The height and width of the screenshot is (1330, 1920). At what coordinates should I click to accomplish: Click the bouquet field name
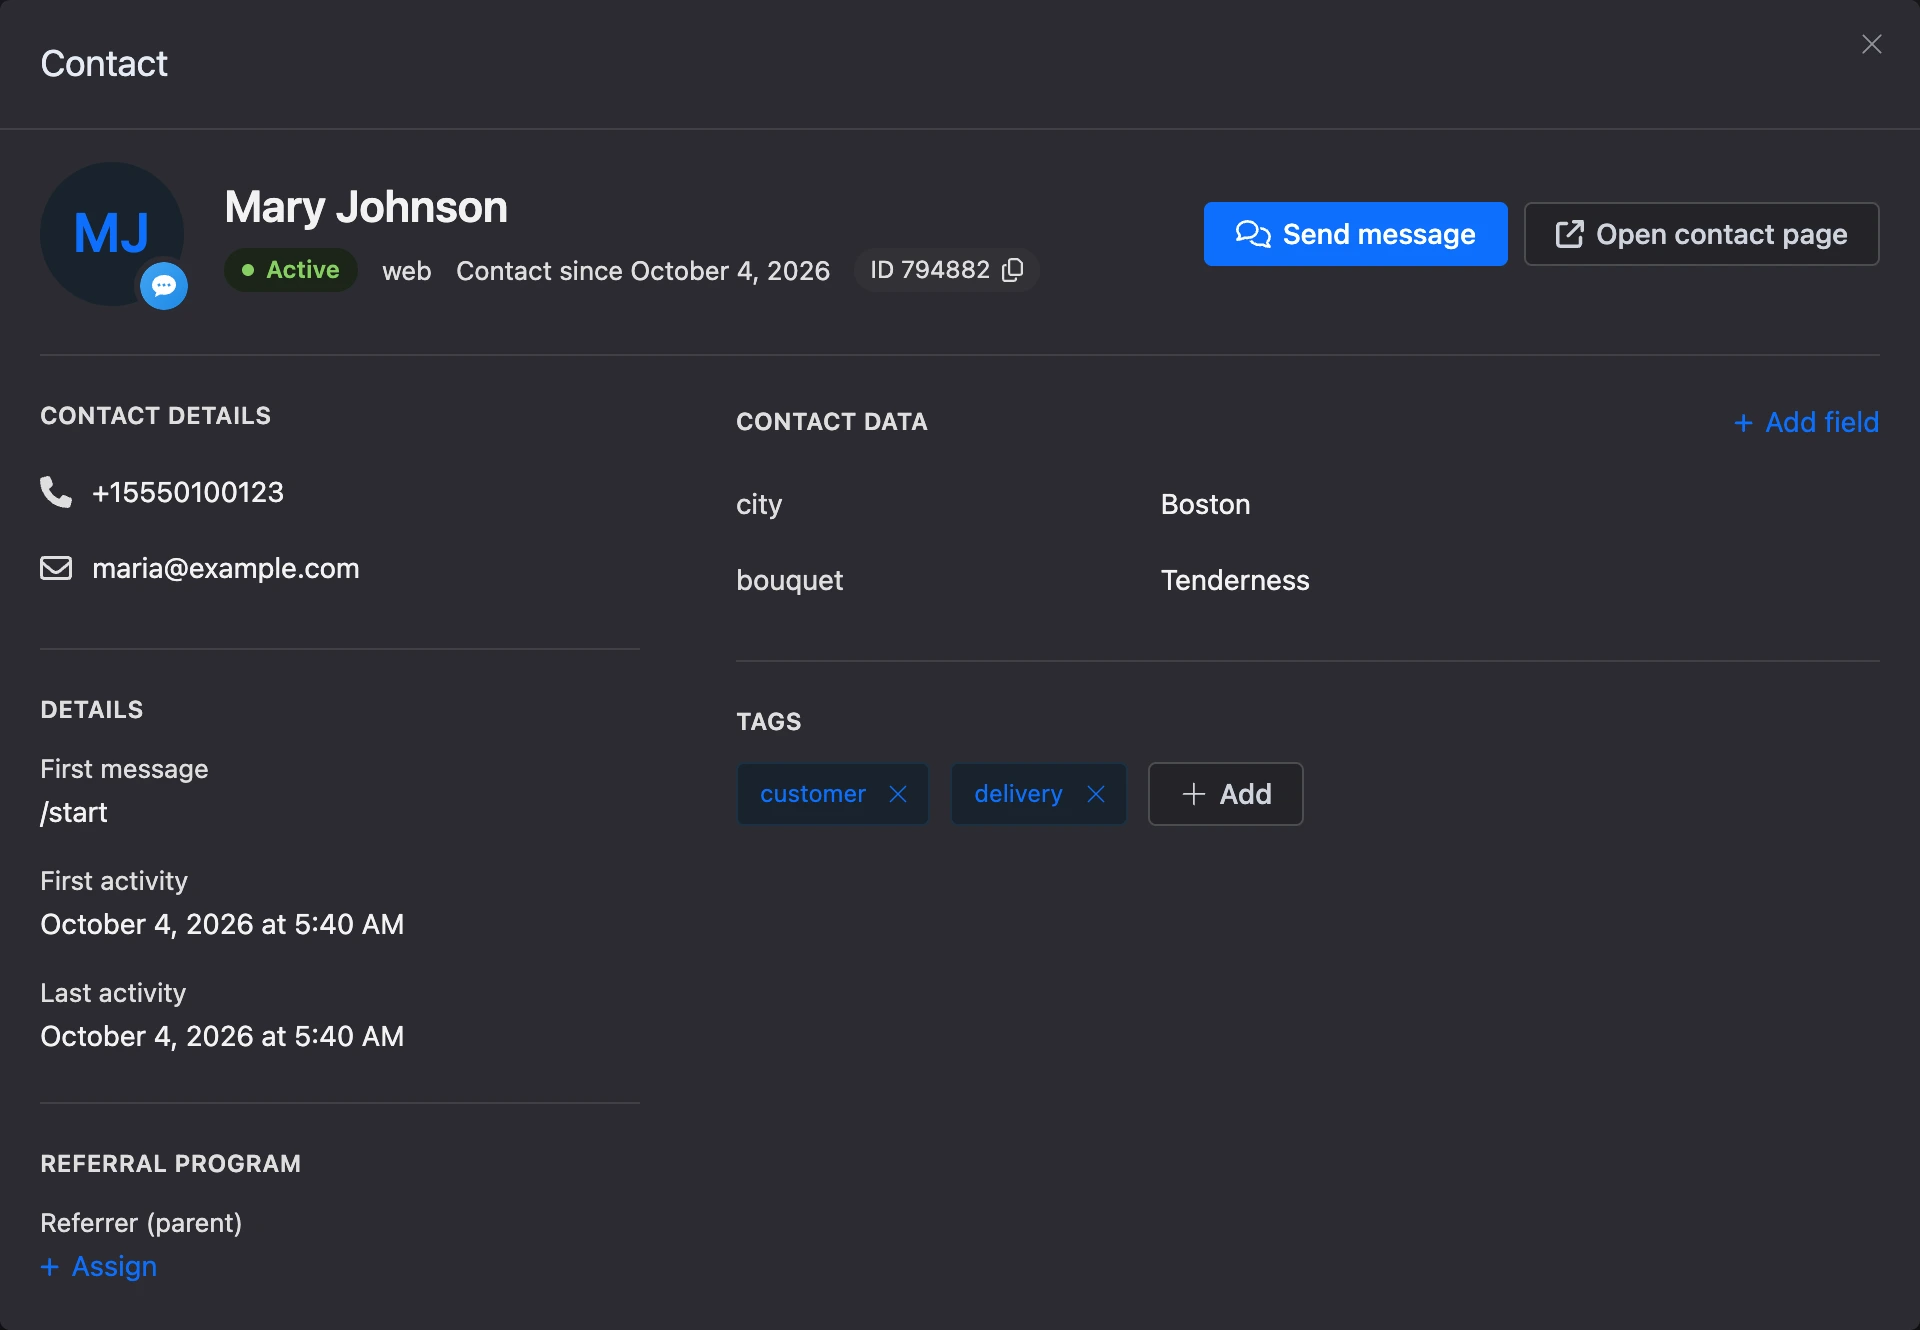click(x=790, y=580)
